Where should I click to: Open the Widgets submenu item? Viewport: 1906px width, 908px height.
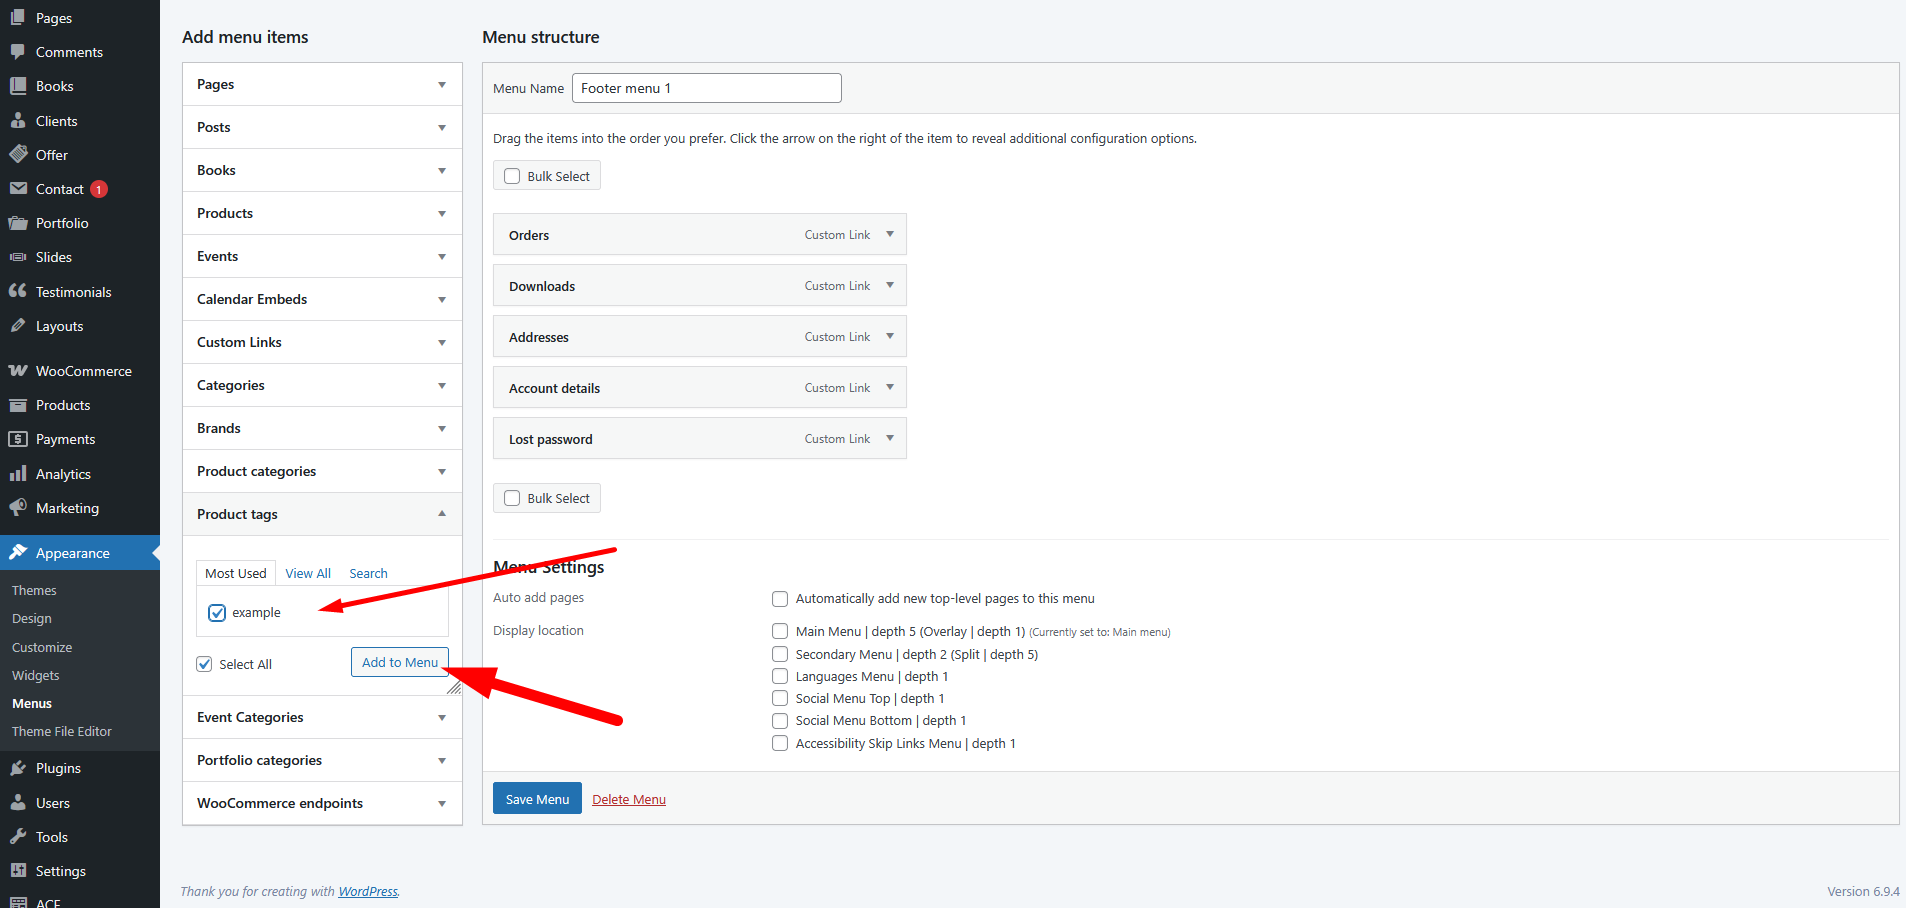[36, 675]
